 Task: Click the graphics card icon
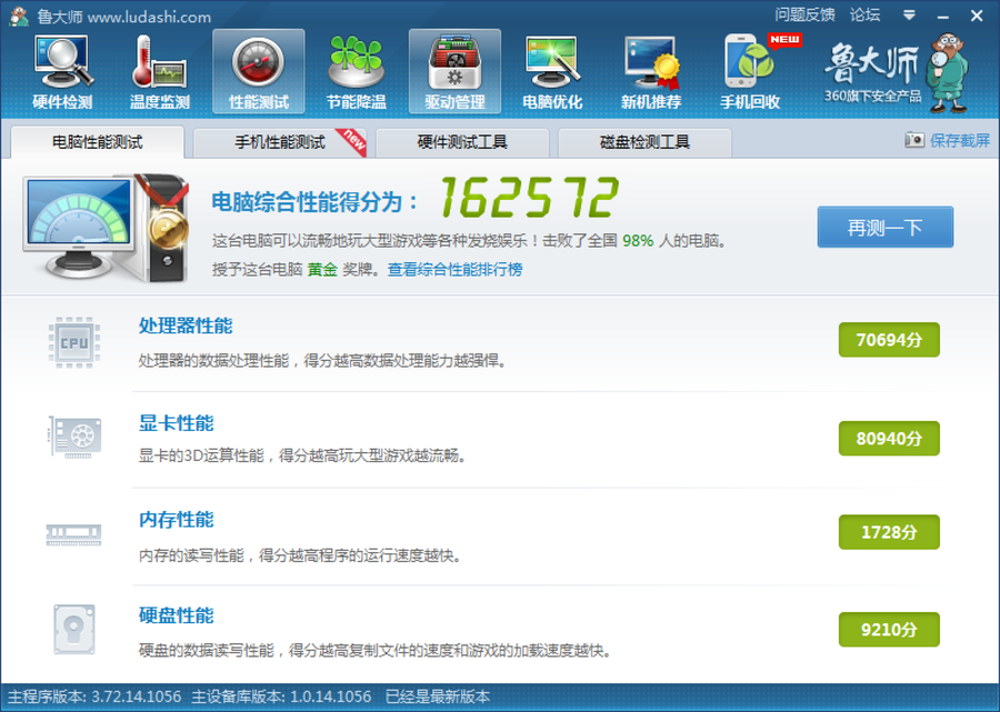click(75, 437)
